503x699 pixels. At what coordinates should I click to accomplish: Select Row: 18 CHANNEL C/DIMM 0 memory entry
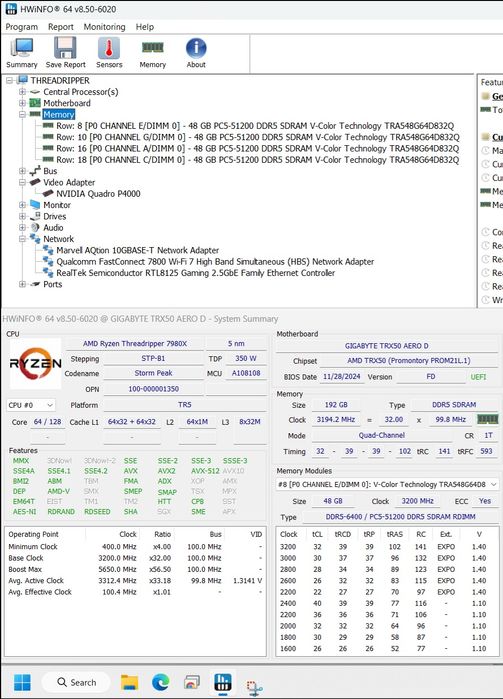click(258, 160)
